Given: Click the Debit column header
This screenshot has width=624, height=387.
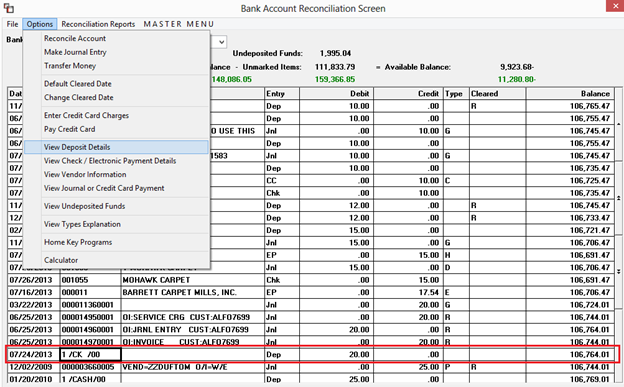Looking at the screenshot, I should [335, 94].
